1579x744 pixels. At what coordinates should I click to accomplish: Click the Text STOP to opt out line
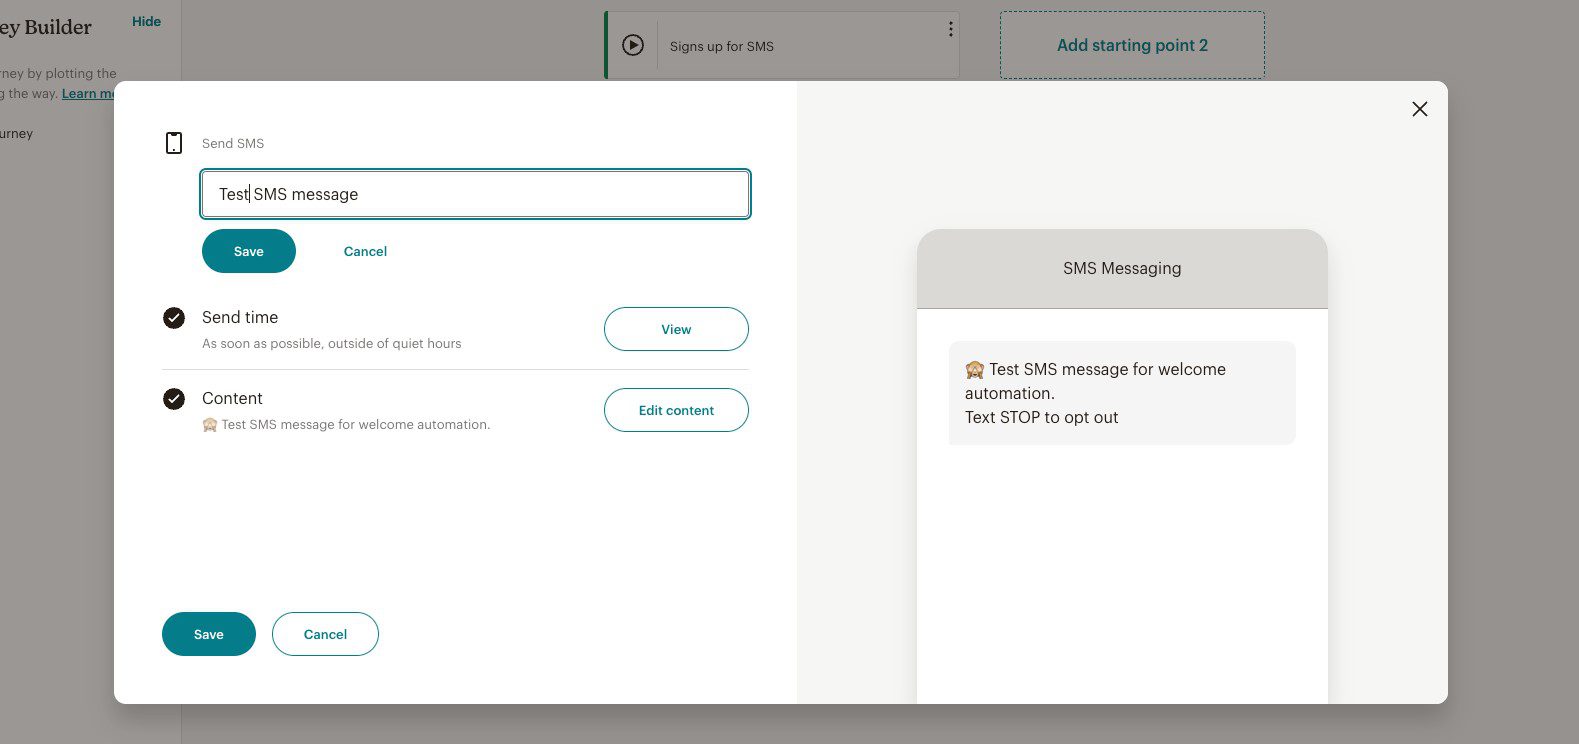coord(1041,417)
